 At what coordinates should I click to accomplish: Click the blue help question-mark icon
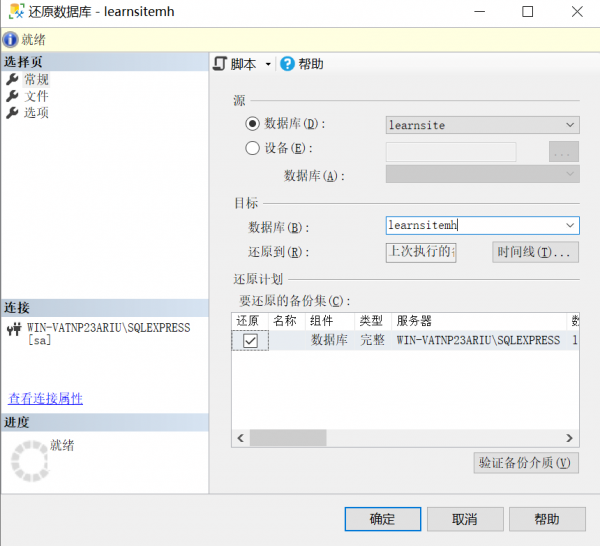(x=287, y=64)
